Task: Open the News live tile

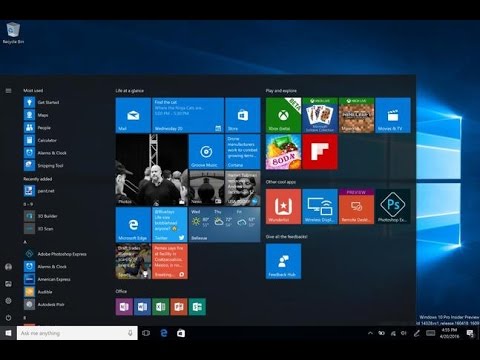Action: point(206,188)
